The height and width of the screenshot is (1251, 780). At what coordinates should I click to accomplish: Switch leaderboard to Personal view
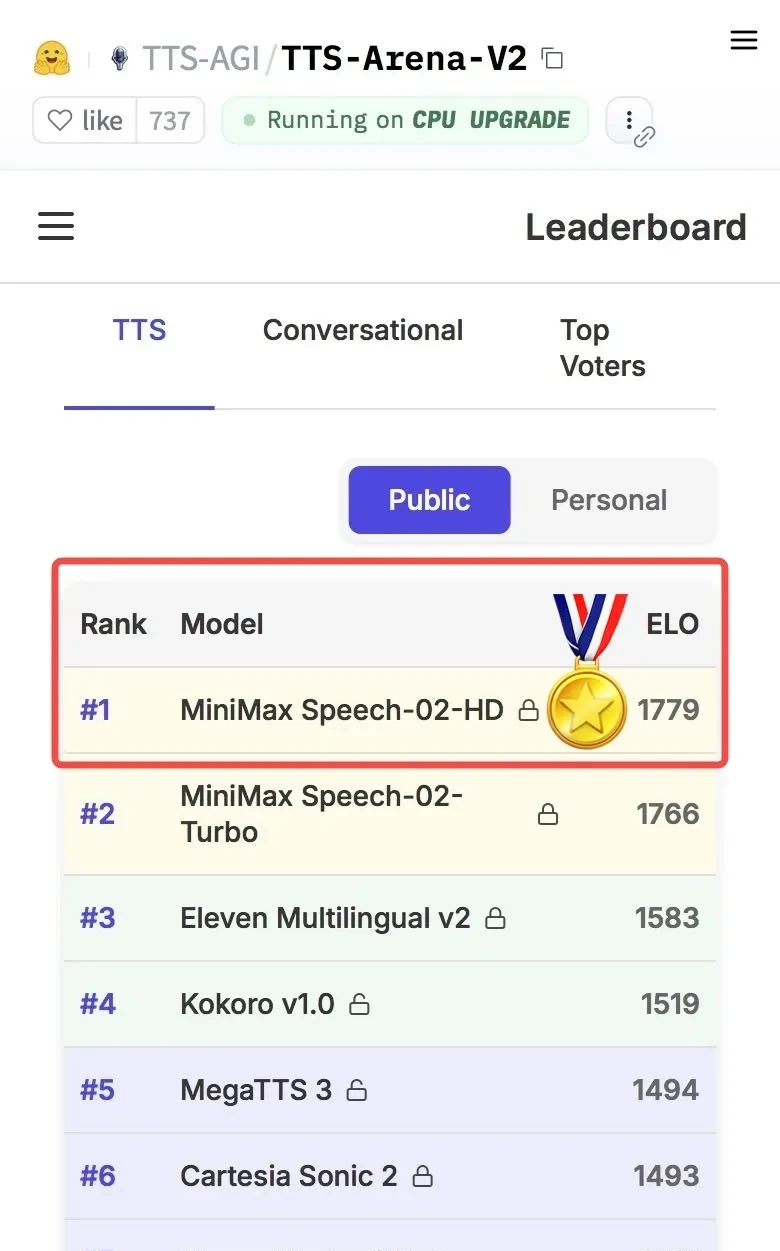[609, 500]
